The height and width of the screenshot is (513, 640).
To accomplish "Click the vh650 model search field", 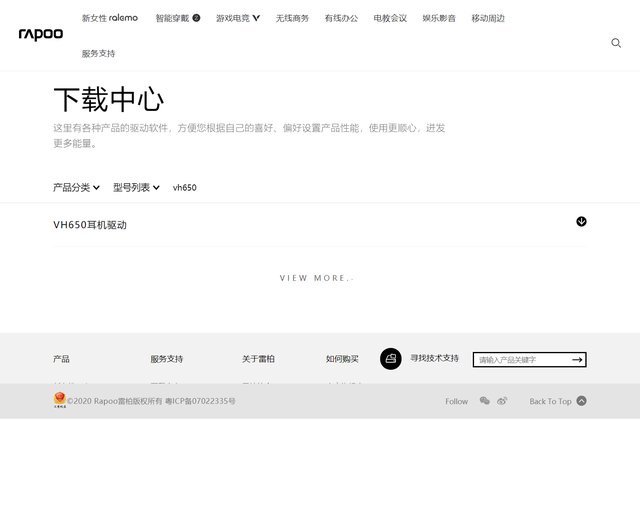I will coord(184,187).
